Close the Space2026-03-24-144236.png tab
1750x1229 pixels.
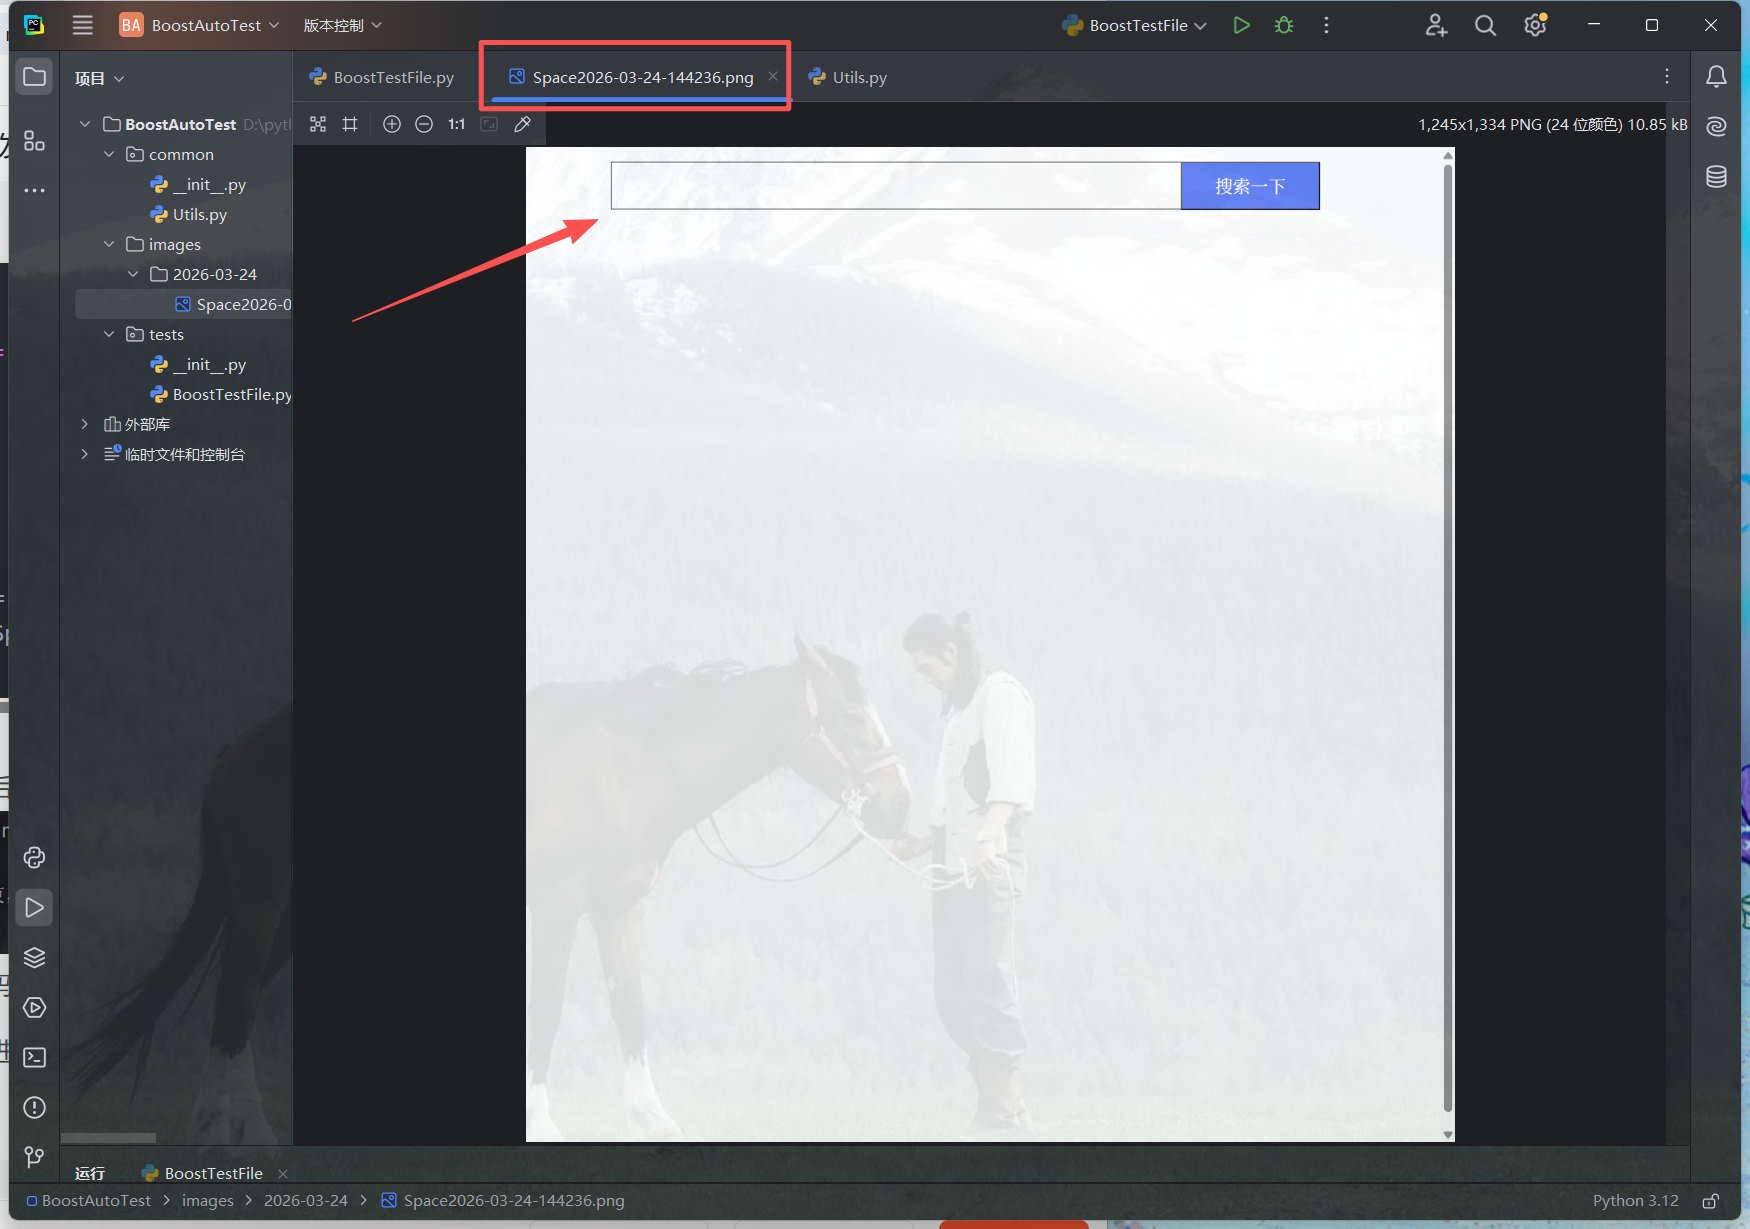pos(773,76)
